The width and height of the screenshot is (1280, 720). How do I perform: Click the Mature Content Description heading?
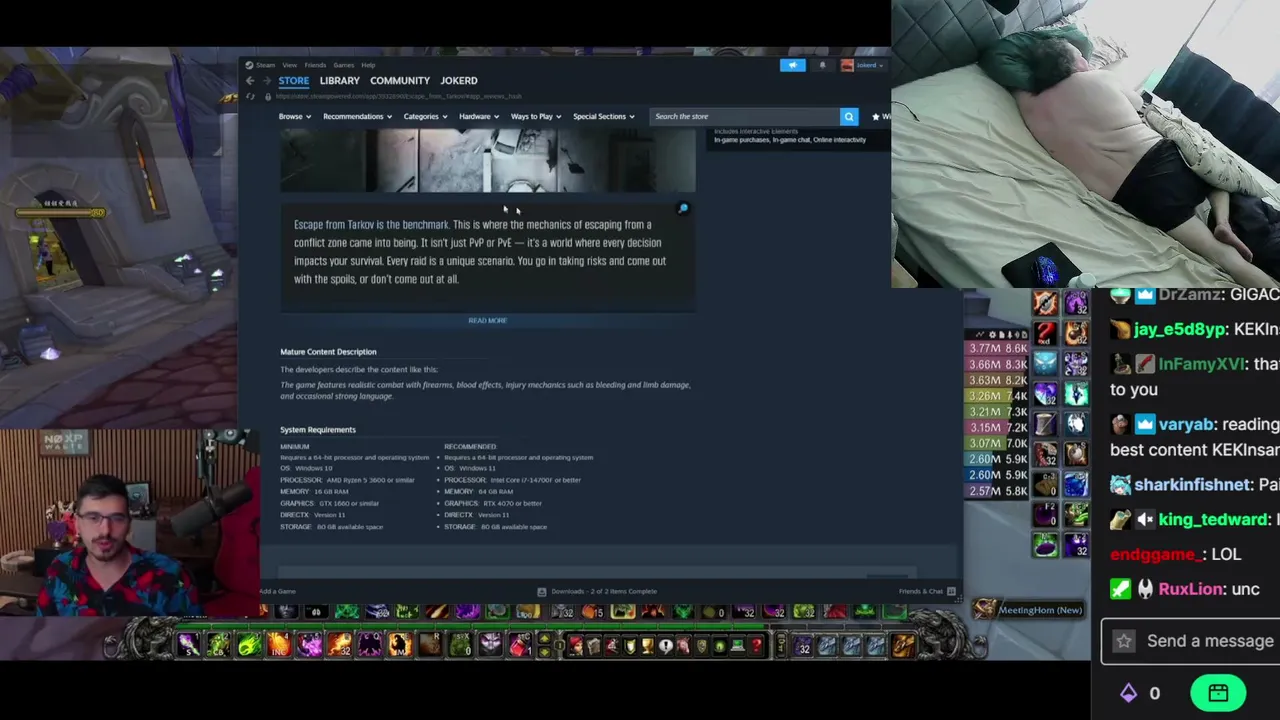click(x=328, y=352)
